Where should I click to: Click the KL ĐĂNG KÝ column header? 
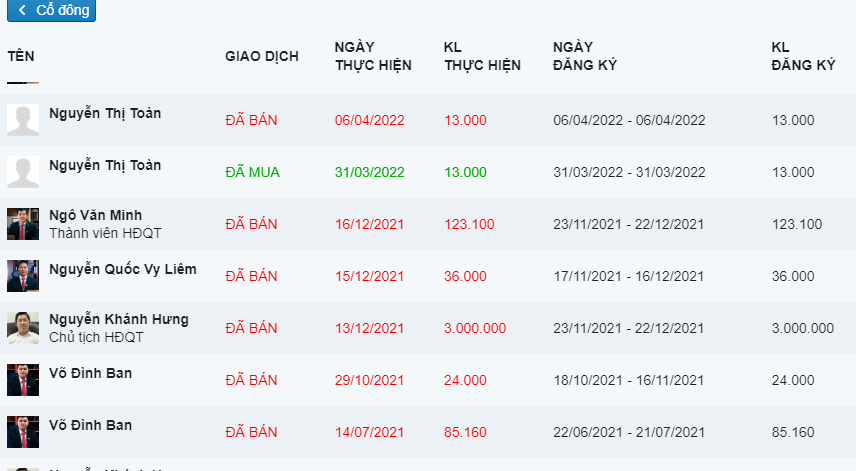tap(803, 56)
